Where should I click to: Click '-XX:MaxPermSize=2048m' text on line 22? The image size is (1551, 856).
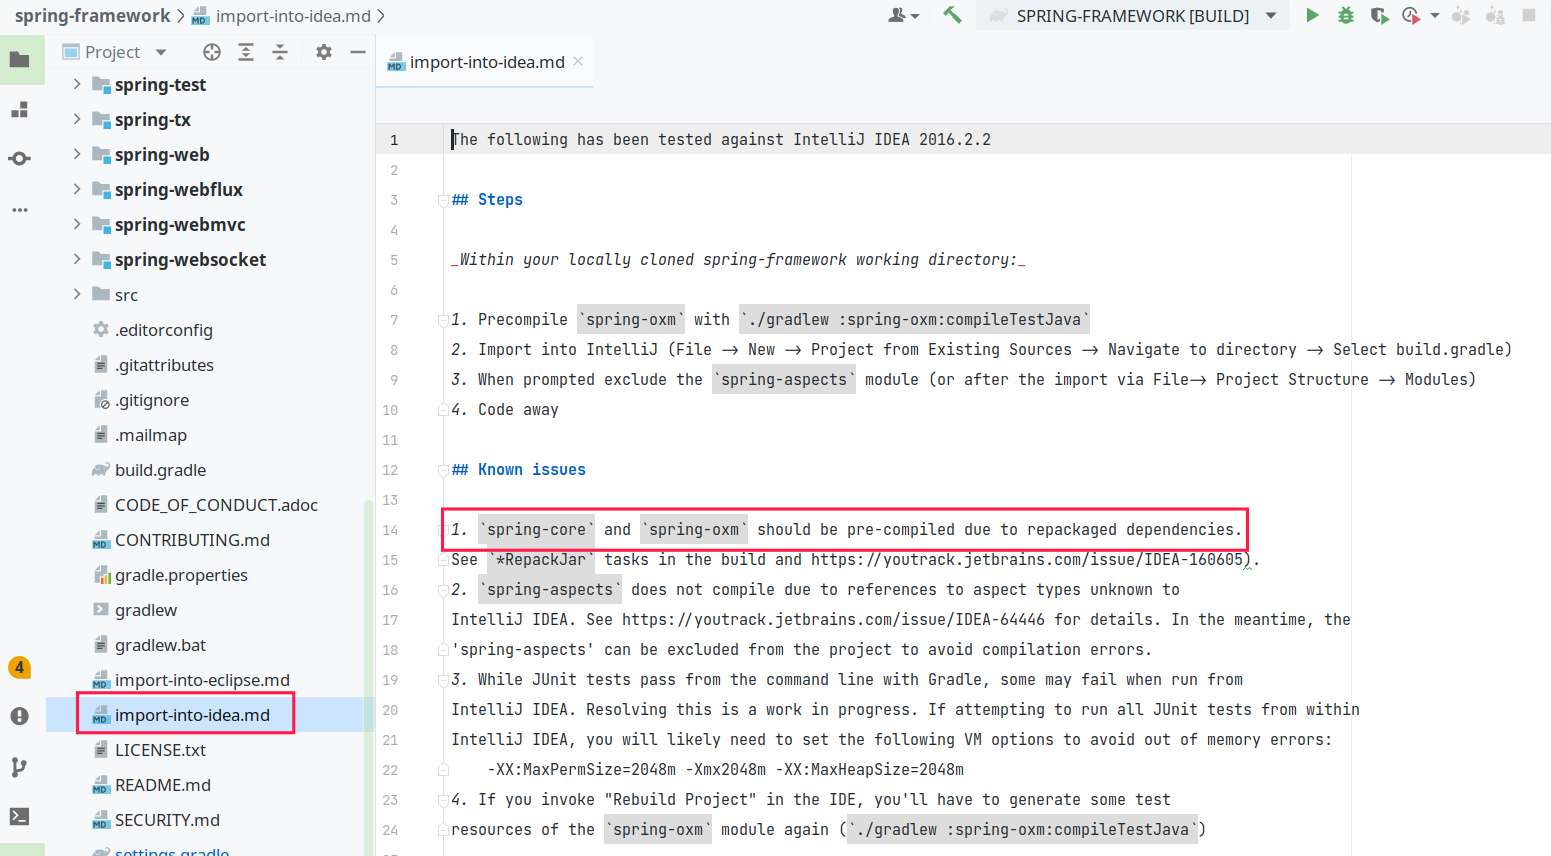[x=581, y=770]
